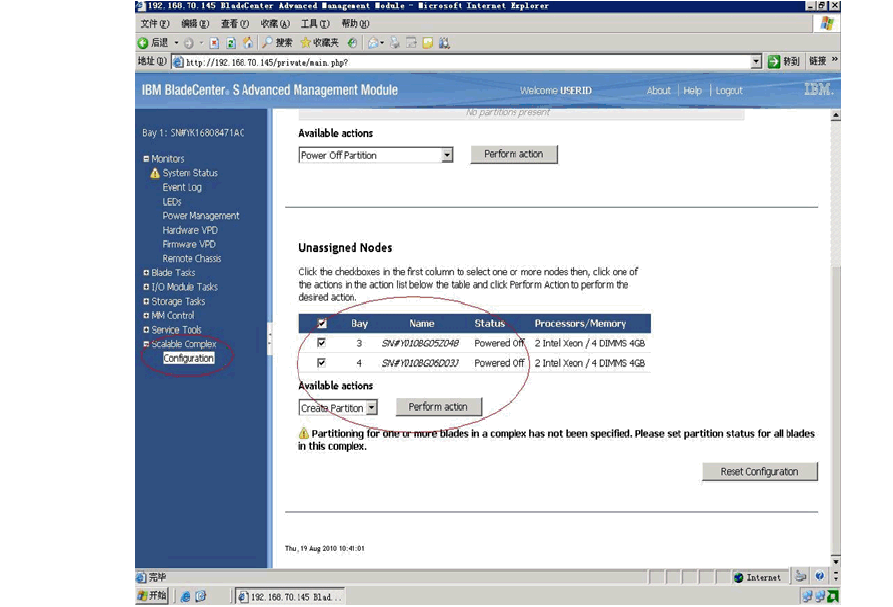893x607 pixels.
Task: Expand the I/O Module Tasks section
Action: [146, 288]
